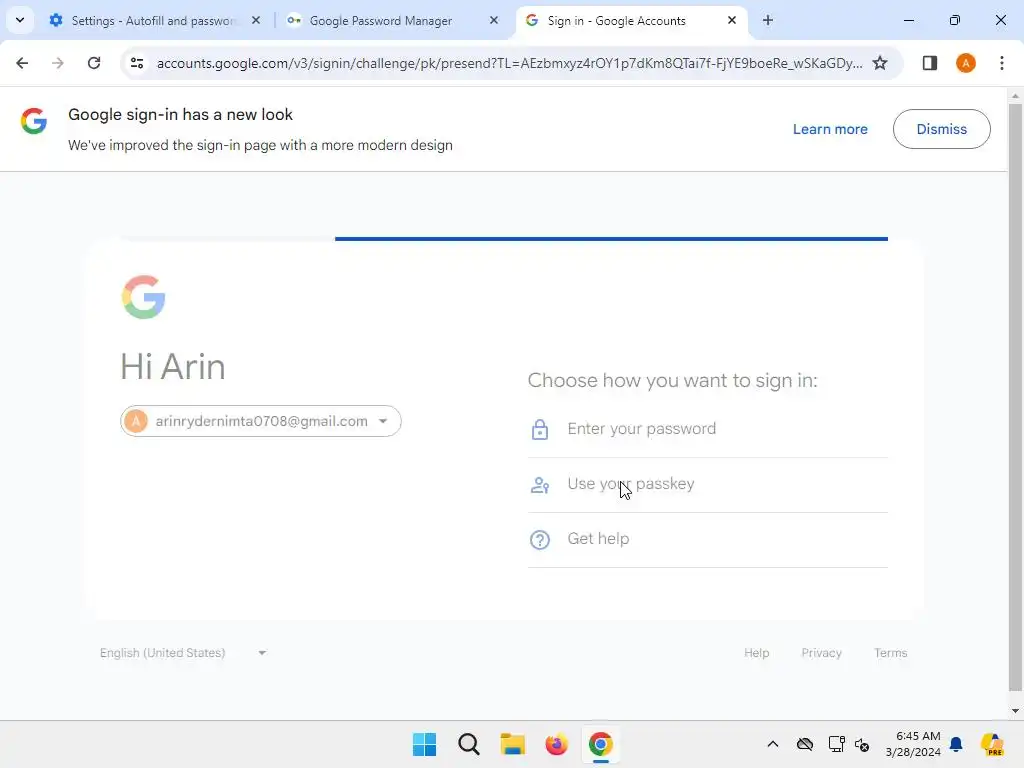Open File Explorer from the taskbar
Viewport: 1024px width, 768px height.
click(513, 744)
